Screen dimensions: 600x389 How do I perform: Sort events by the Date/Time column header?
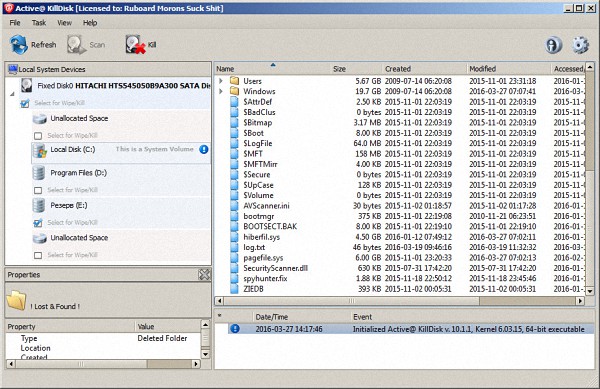coord(302,317)
